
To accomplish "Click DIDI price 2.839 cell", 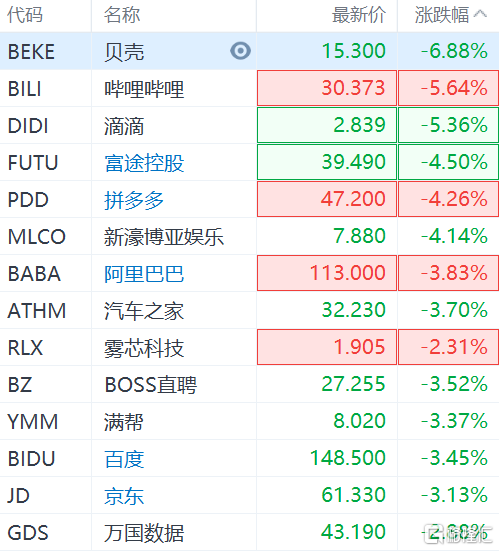I will (327, 125).
